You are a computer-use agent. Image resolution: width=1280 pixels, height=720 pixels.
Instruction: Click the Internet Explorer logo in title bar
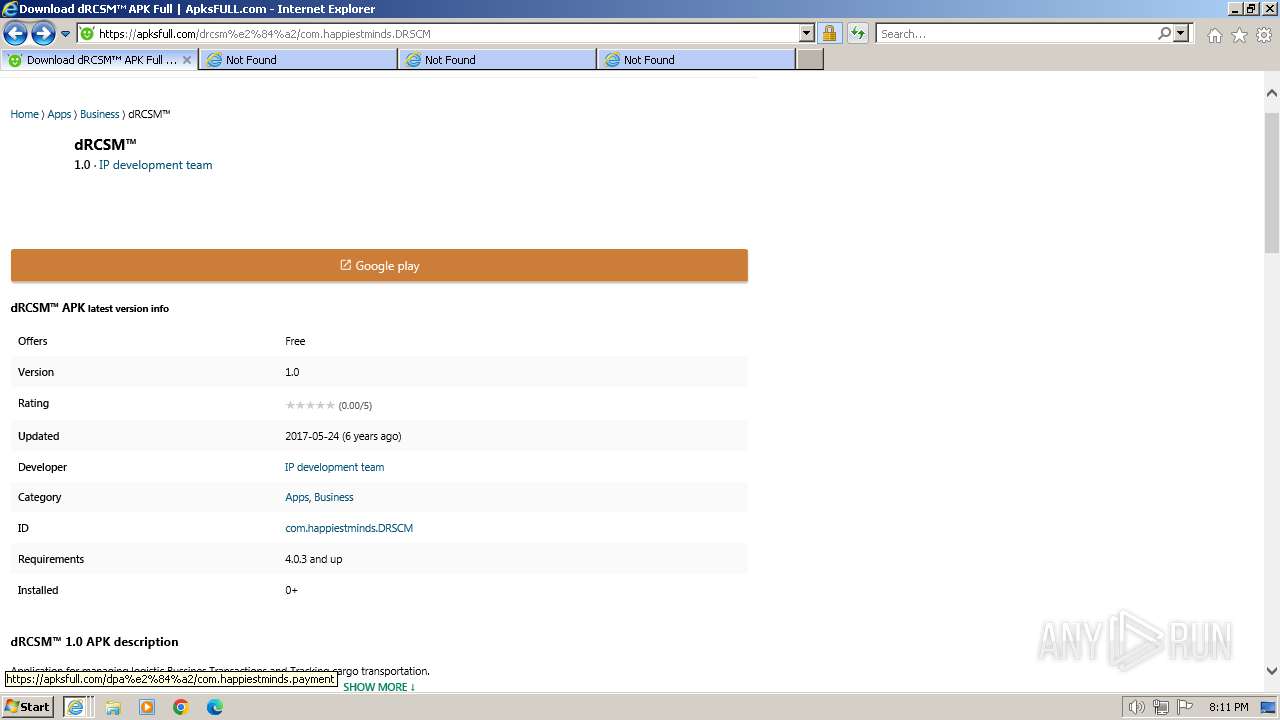(x=10, y=9)
